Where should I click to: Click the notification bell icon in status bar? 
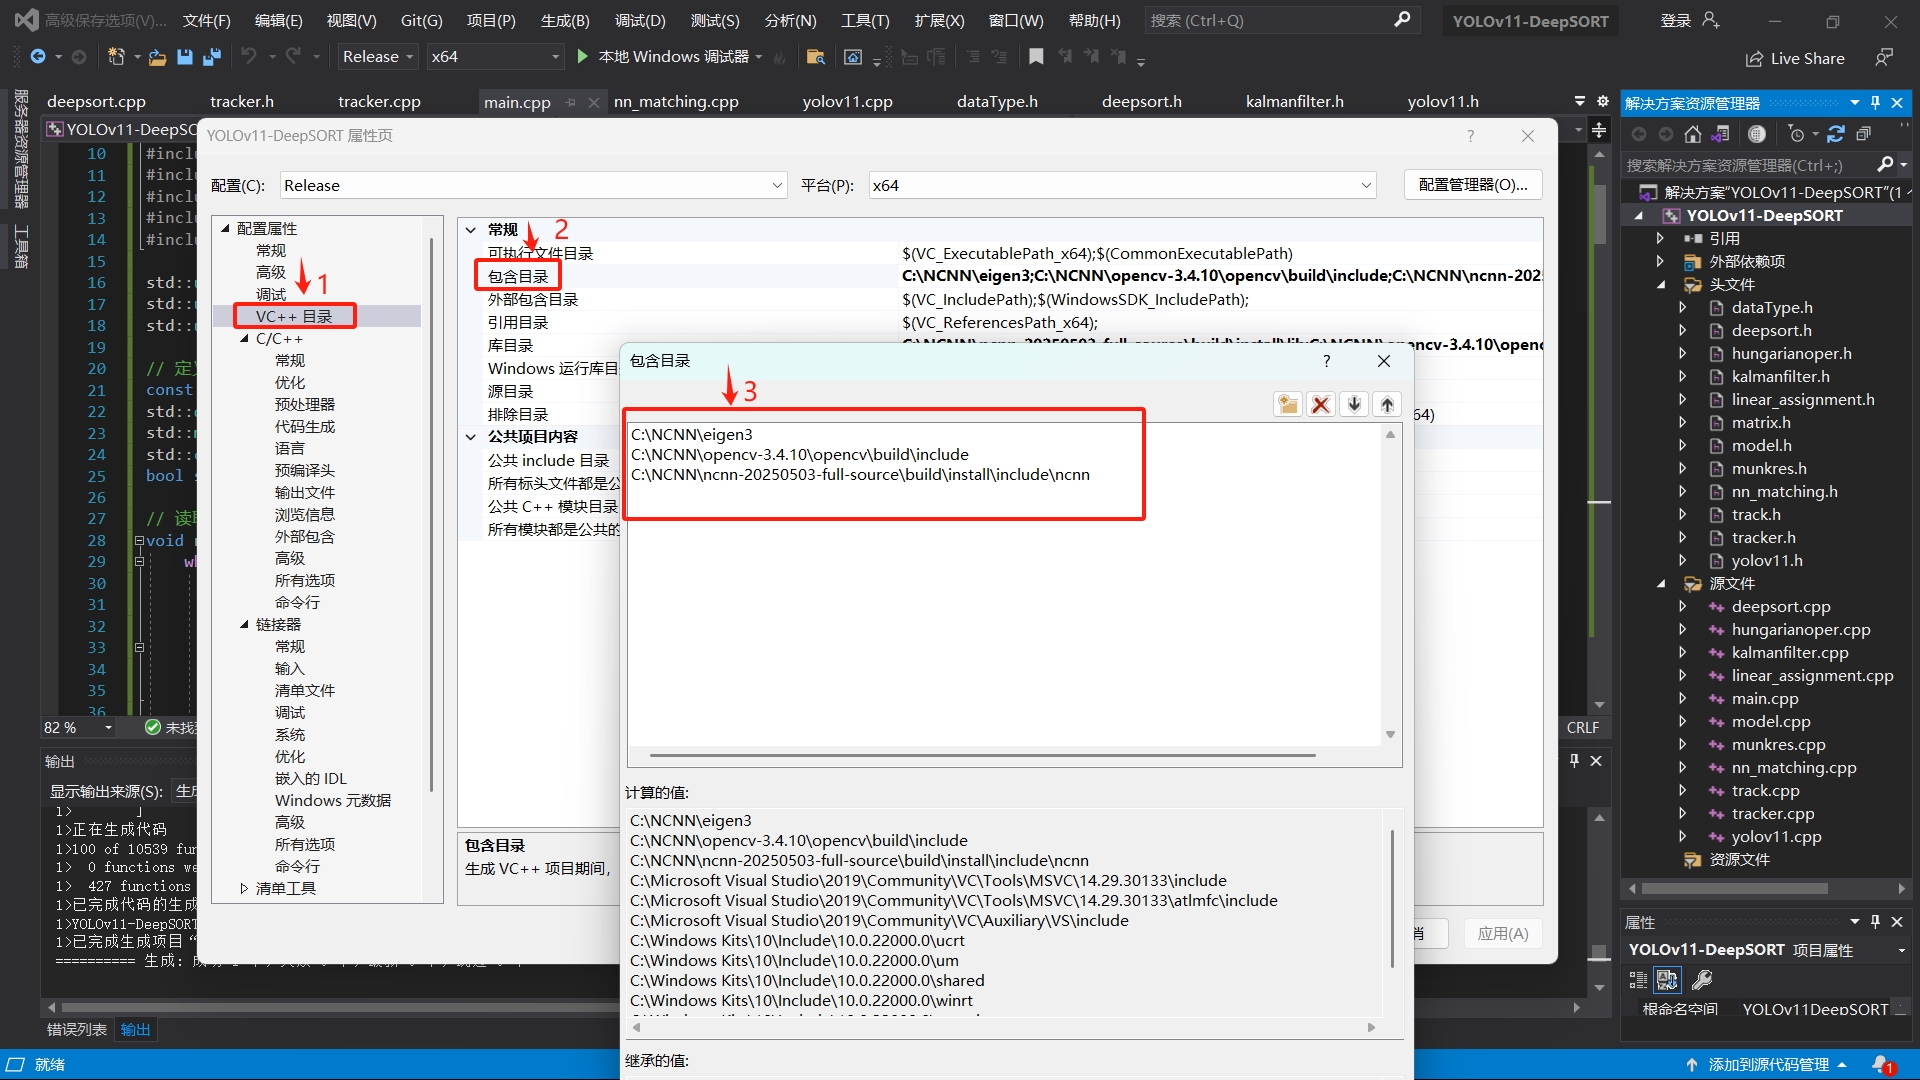[1883, 1065]
